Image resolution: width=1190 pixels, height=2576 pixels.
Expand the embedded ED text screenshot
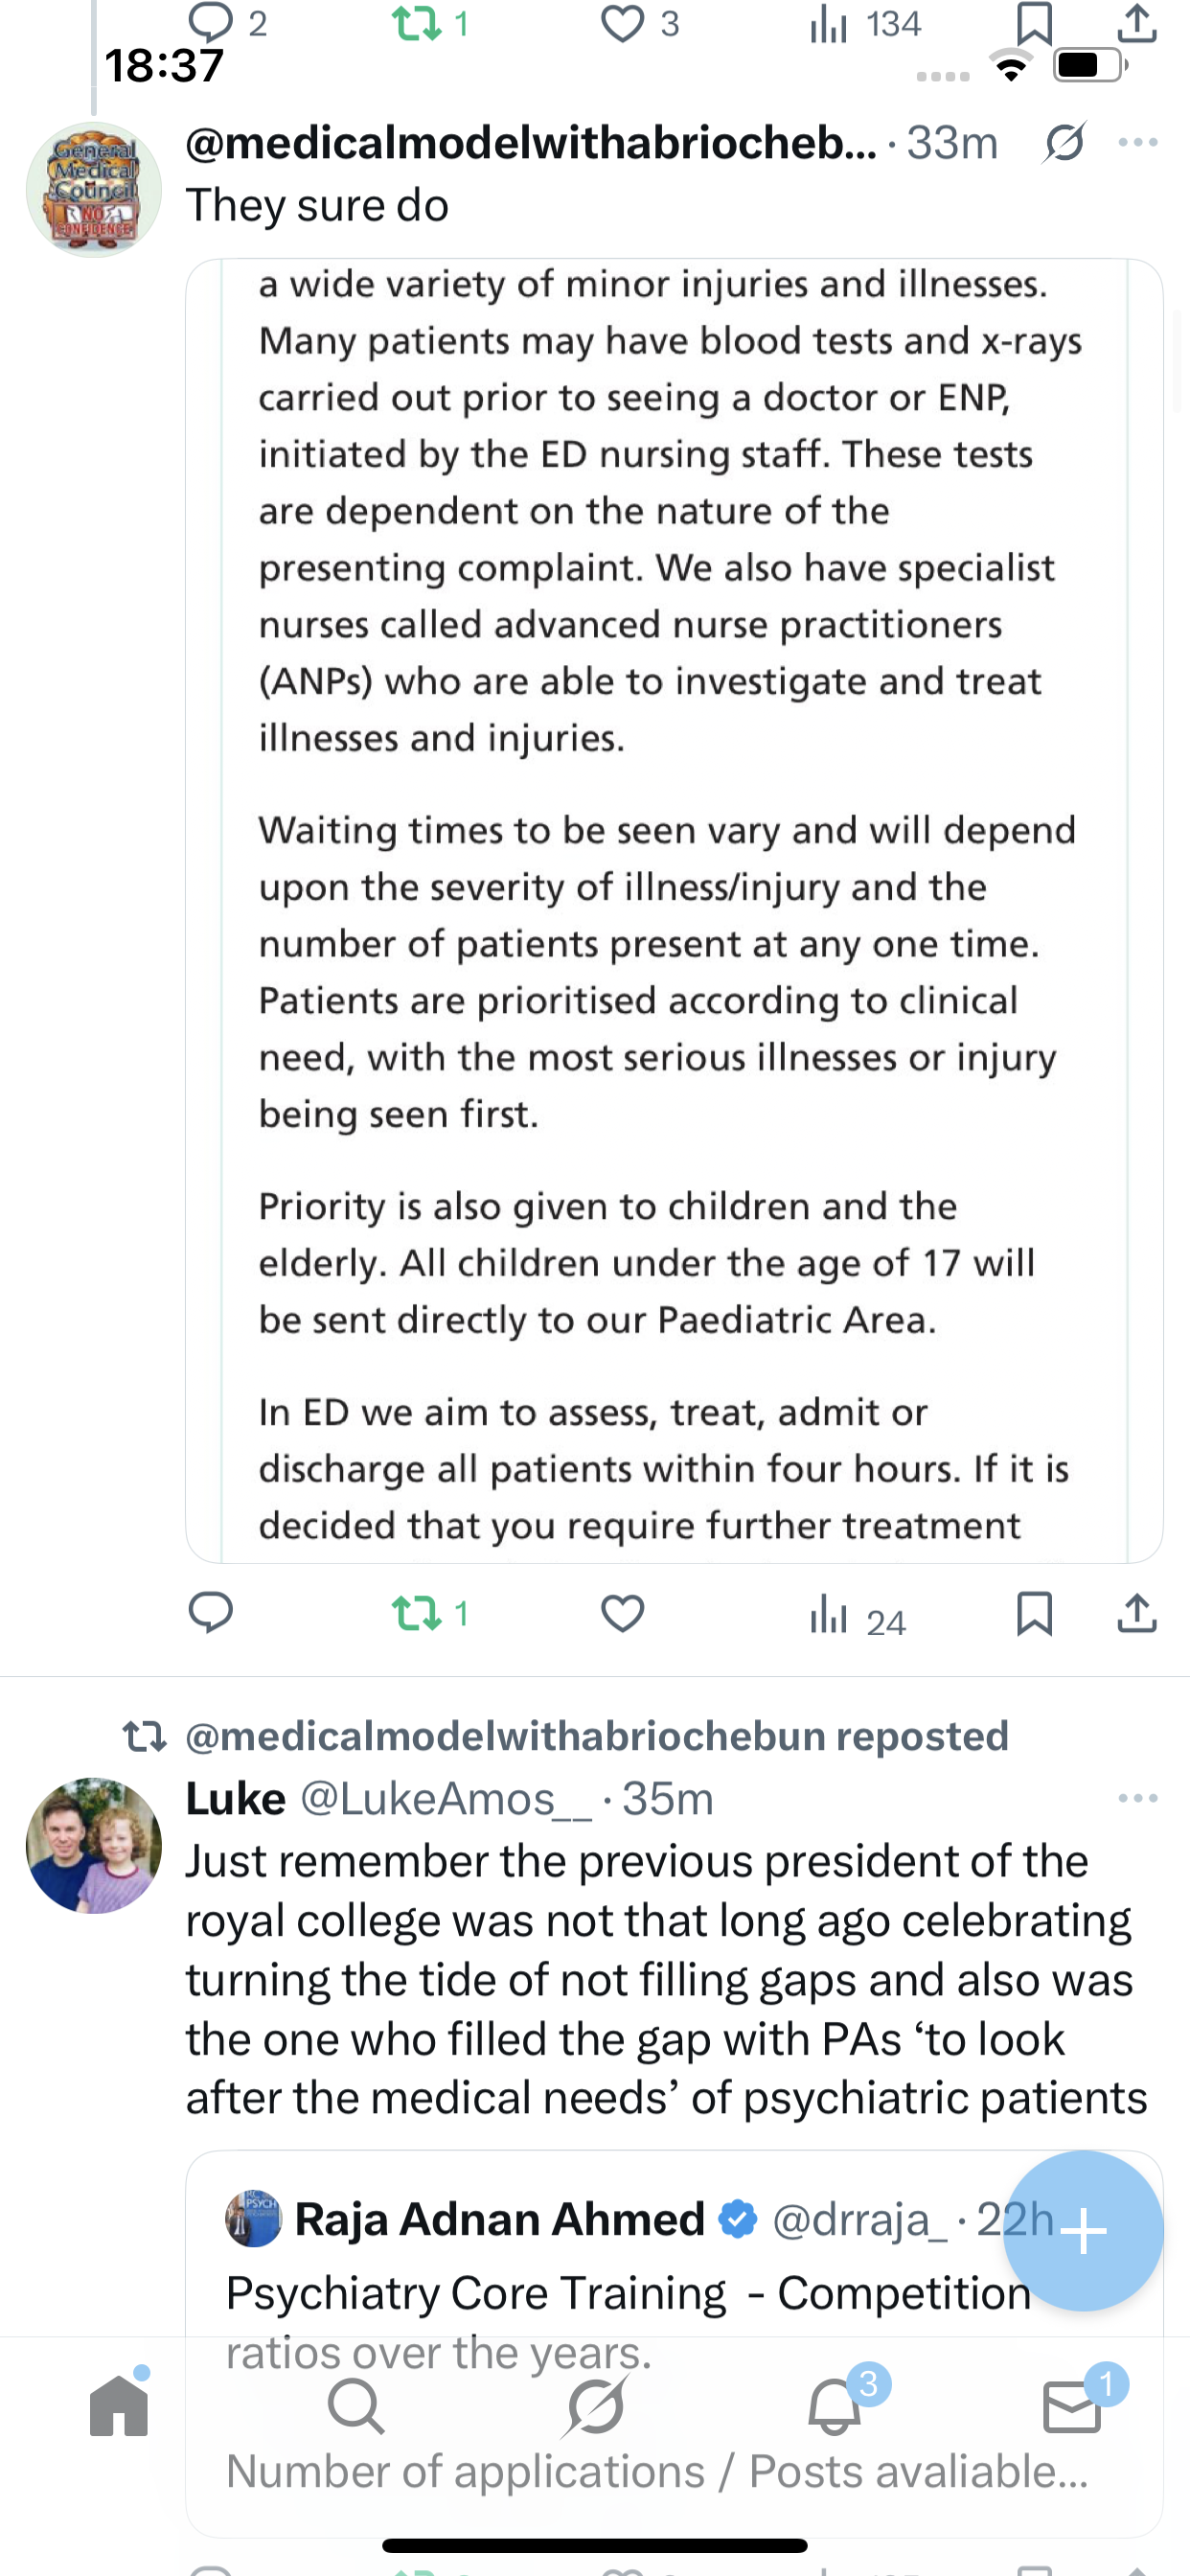click(674, 910)
